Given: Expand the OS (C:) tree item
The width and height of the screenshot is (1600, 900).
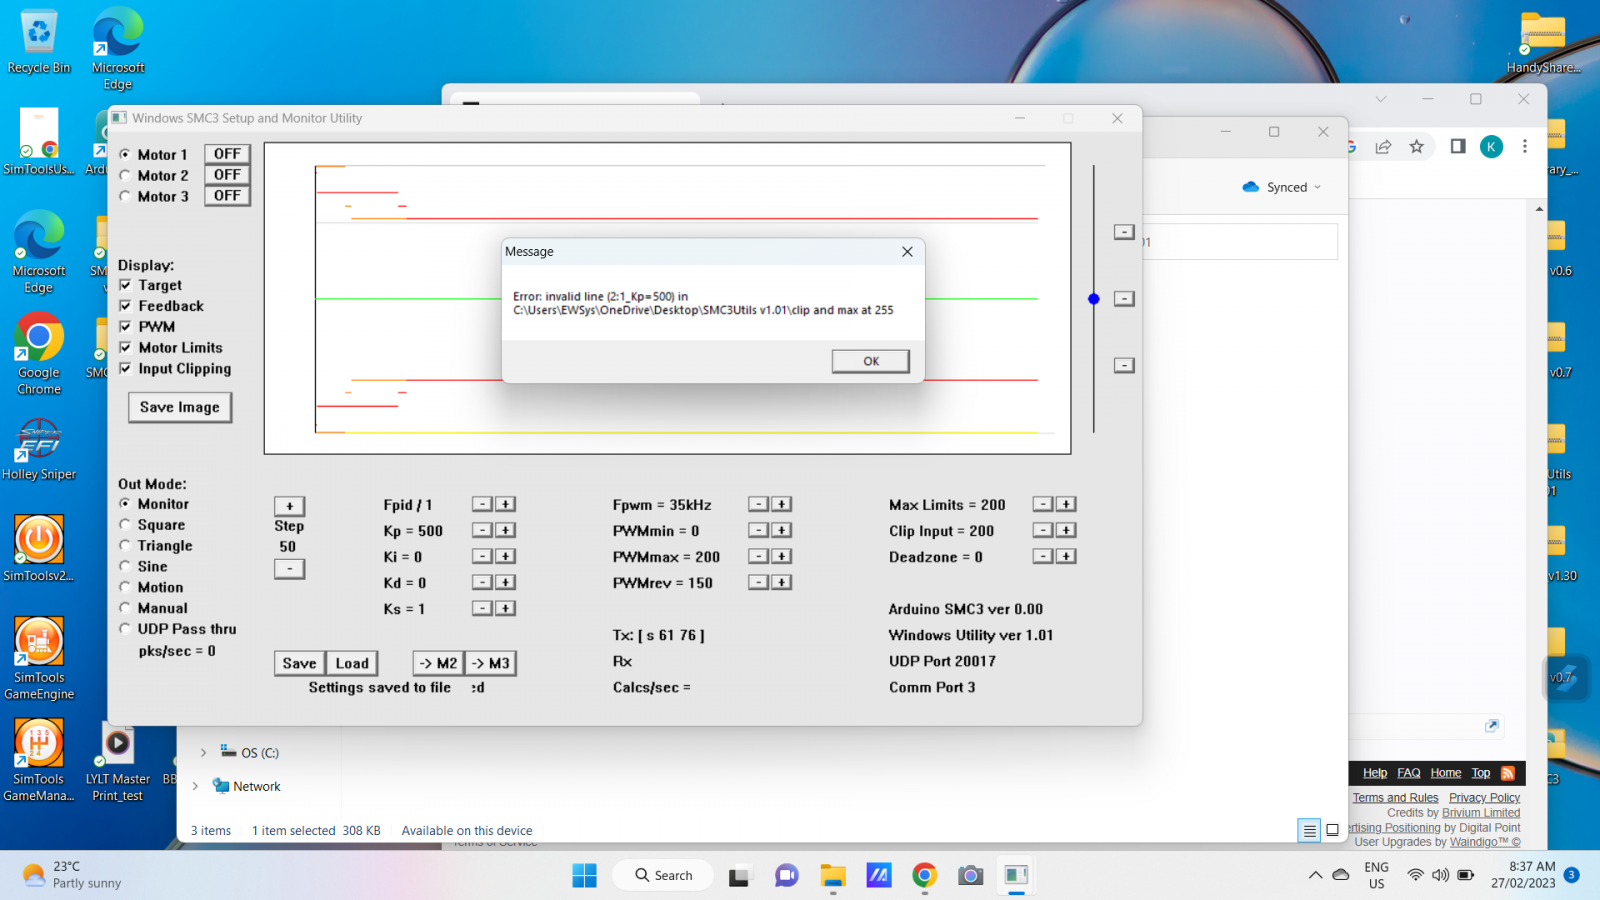Looking at the screenshot, I should [203, 753].
